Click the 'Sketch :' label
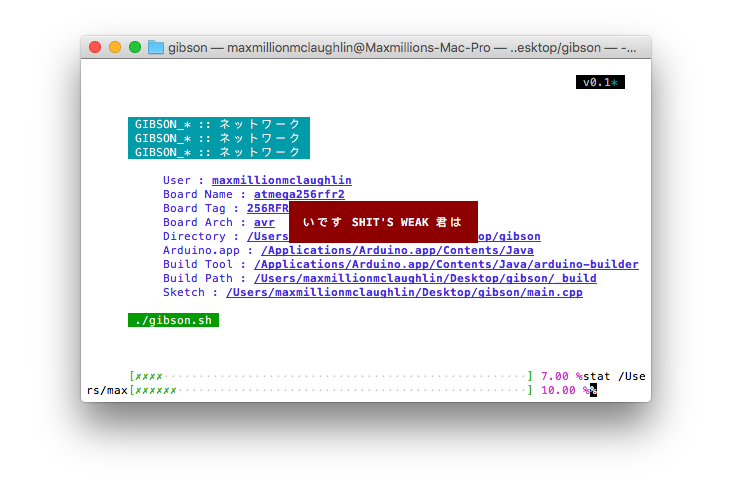Viewport: 733px width, 481px height. click(x=191, y=293)
